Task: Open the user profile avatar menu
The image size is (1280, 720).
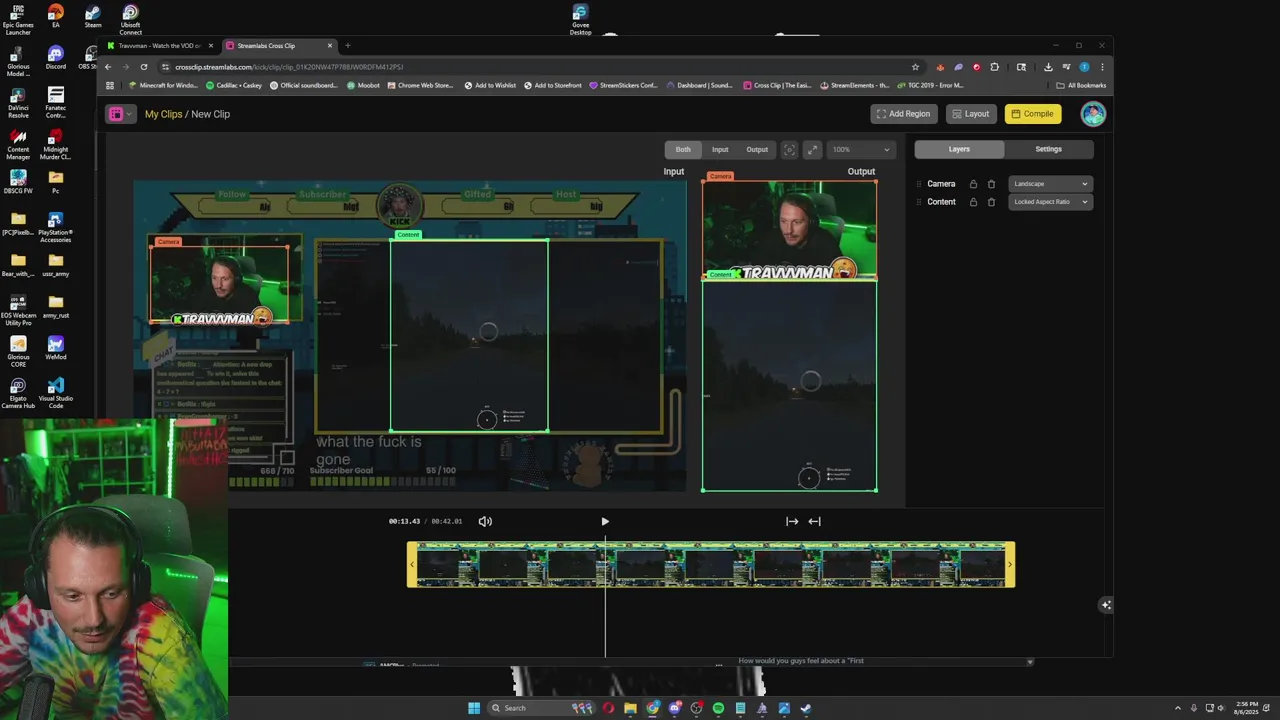Action: click(1092, 114)
